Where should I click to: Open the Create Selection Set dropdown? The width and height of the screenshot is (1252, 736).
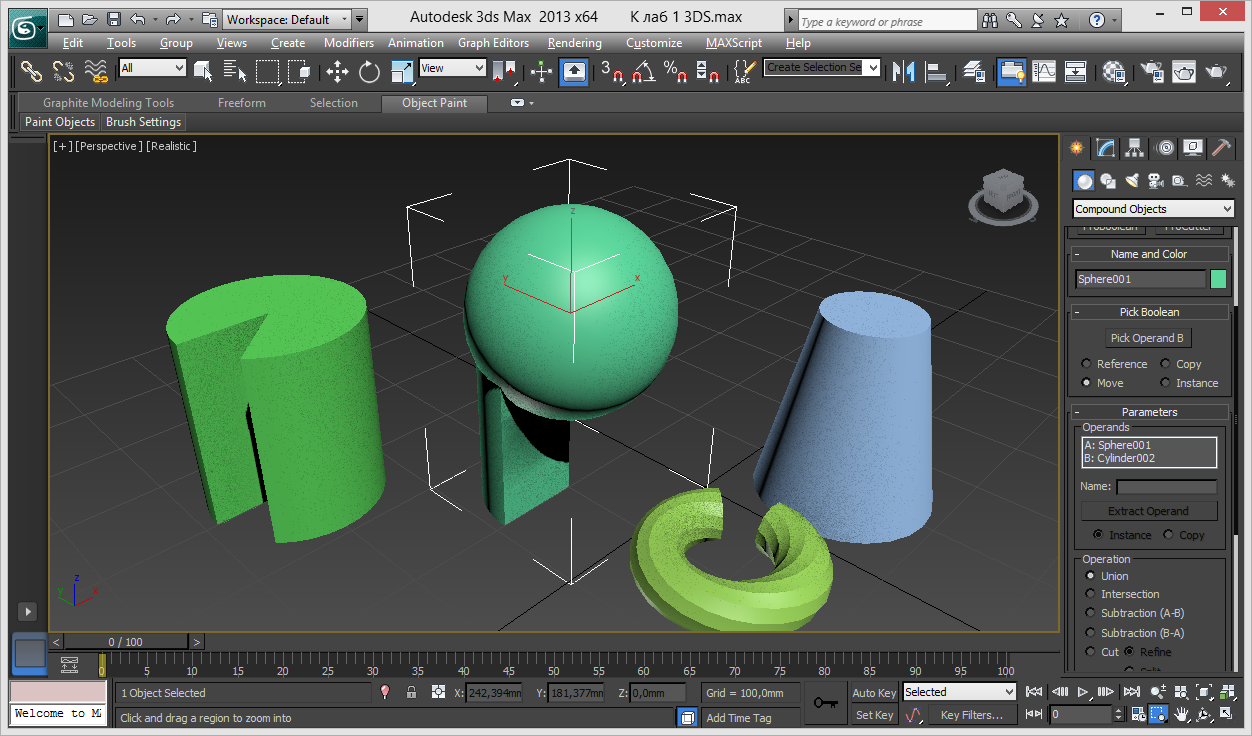pyautogui.click(x=822, y=67)
